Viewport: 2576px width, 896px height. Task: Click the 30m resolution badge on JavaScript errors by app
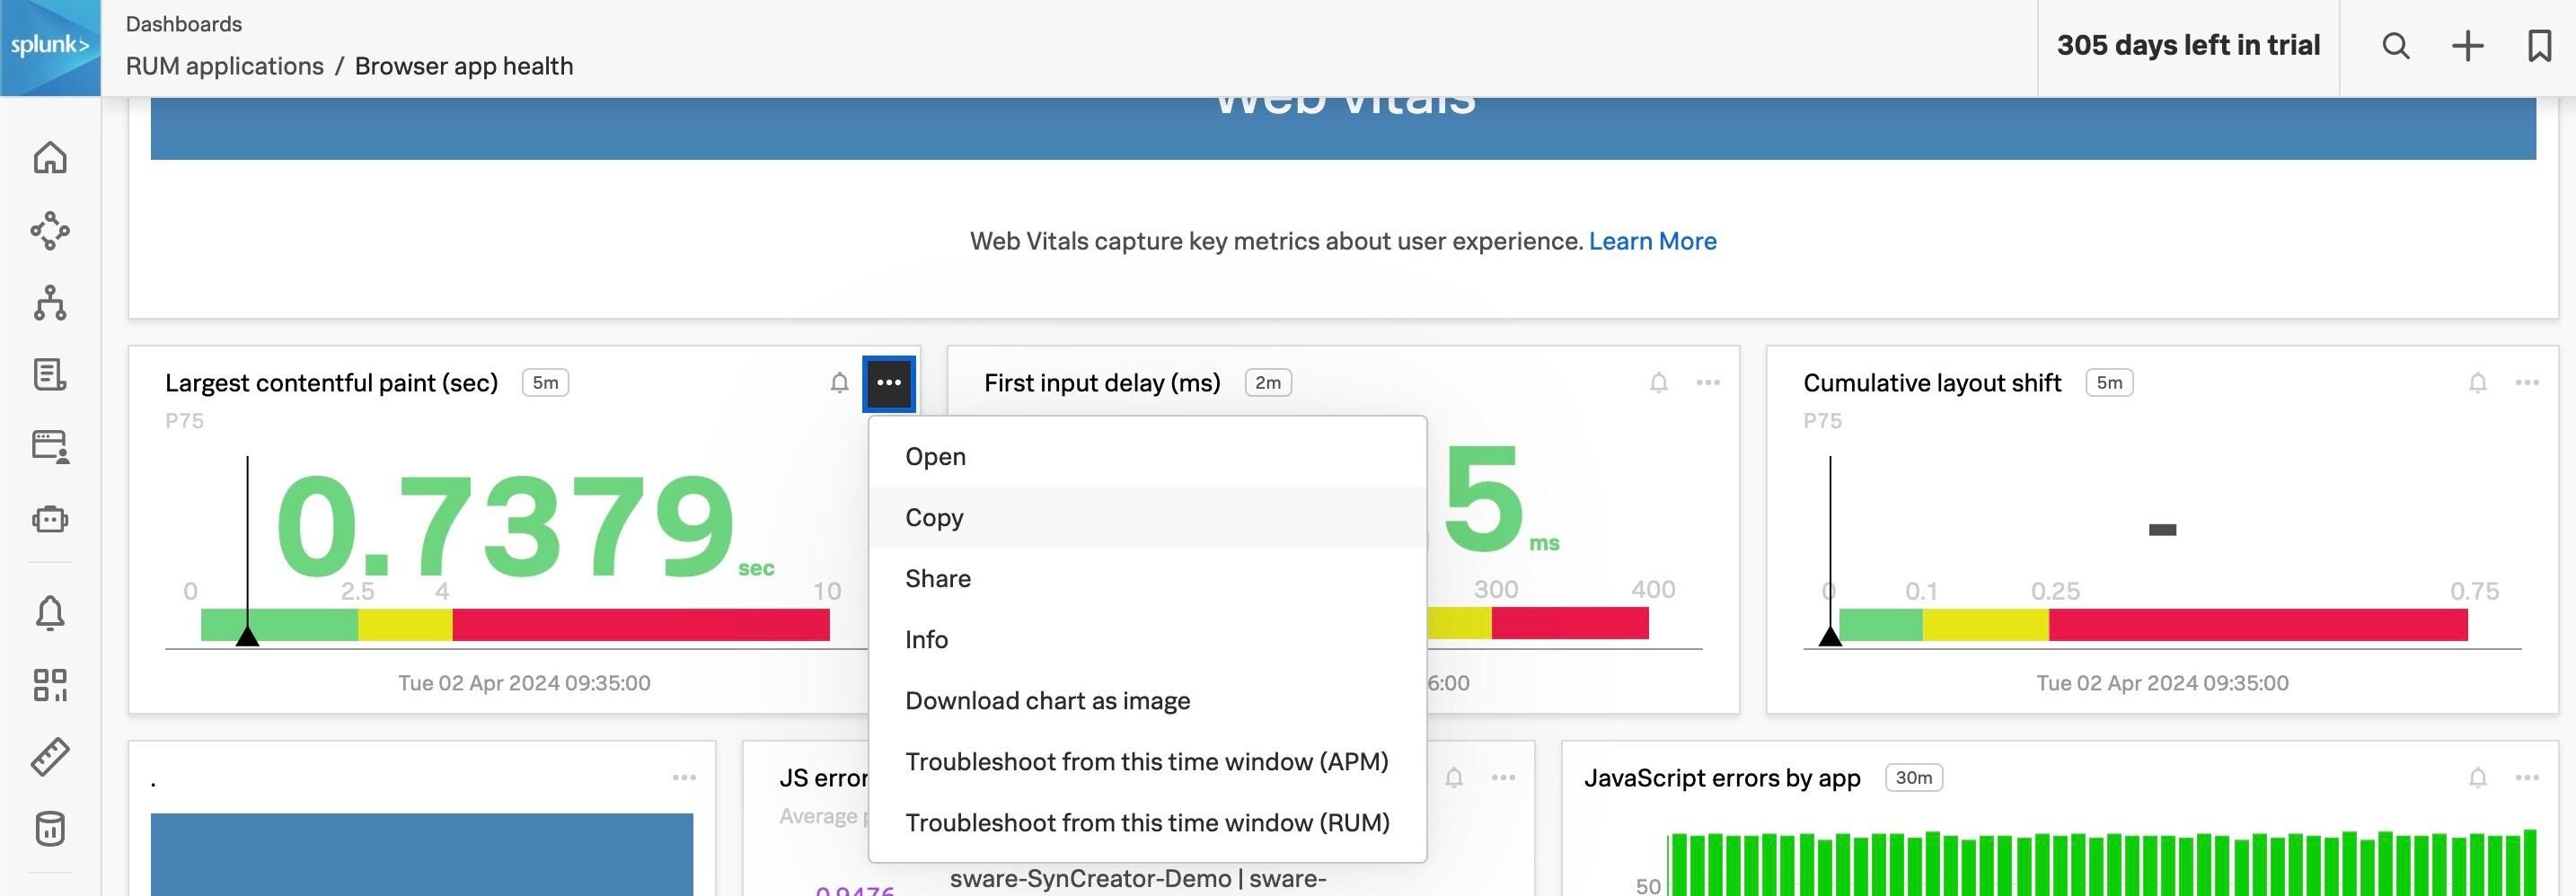point(1914,778)
